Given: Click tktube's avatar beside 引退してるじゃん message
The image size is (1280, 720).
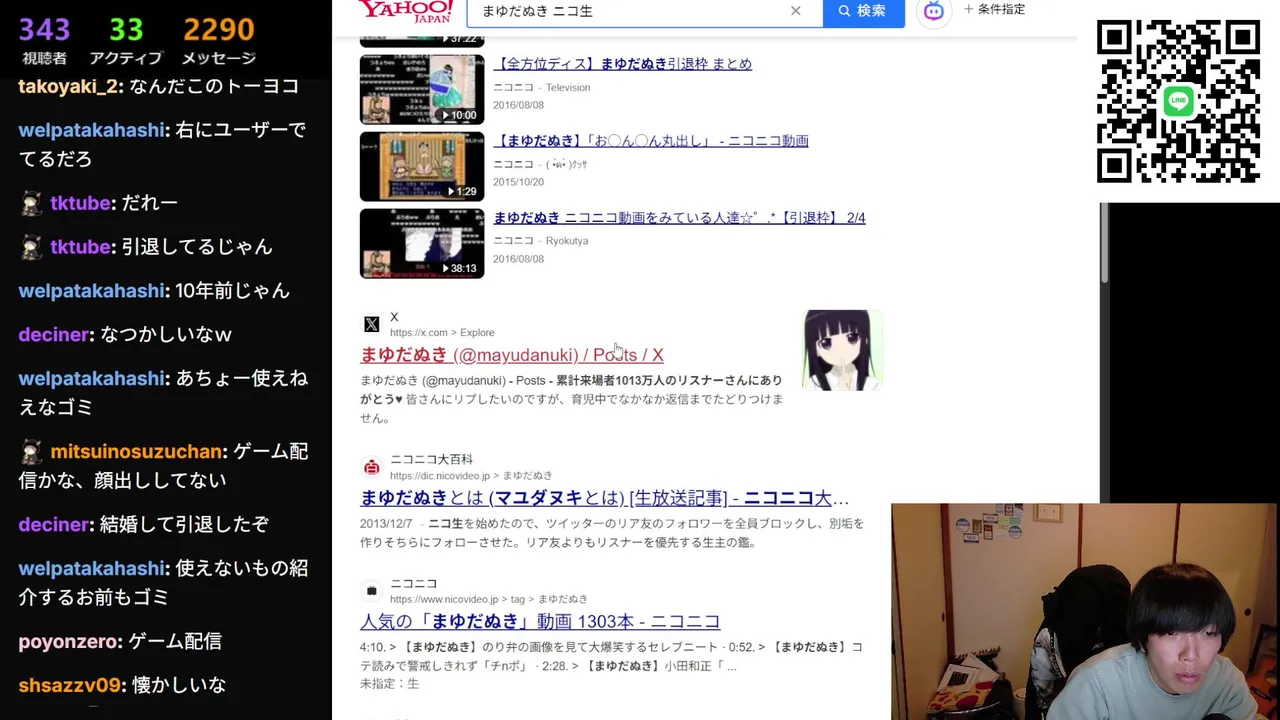Looking at the screenshot, I should point(32,247).
